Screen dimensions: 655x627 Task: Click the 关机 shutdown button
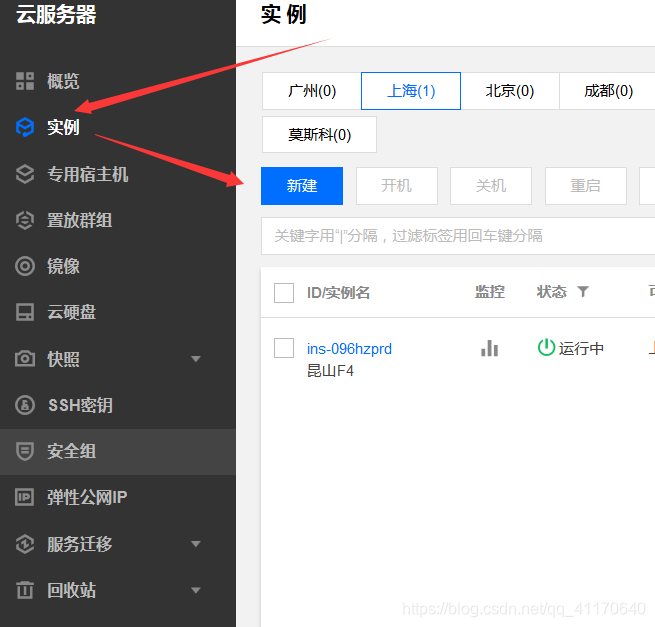click(x=491, y=186)
